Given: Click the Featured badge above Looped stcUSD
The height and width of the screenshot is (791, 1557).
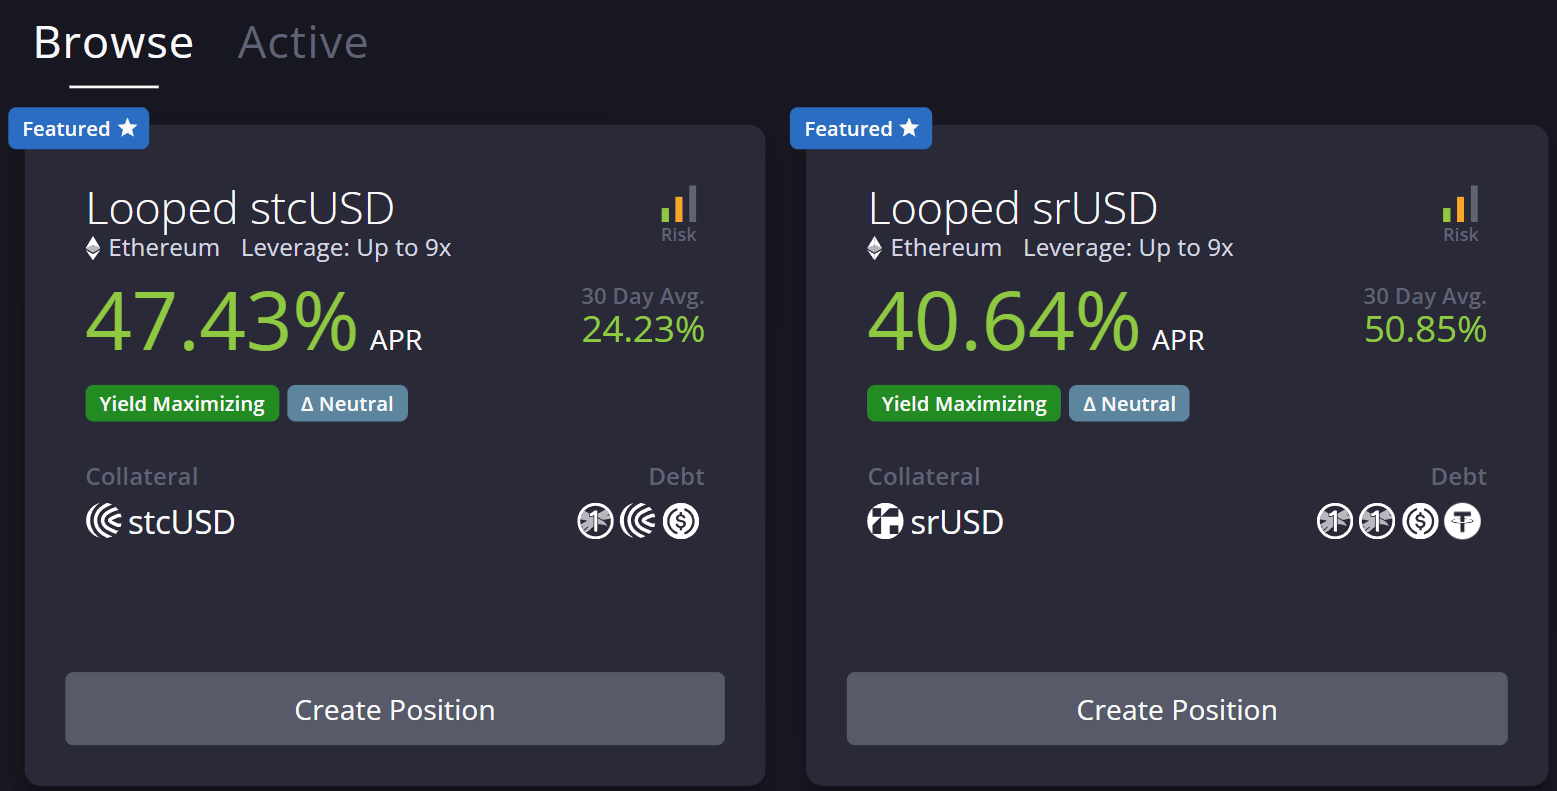Looking at the screenshot, I should coord(78,129).
